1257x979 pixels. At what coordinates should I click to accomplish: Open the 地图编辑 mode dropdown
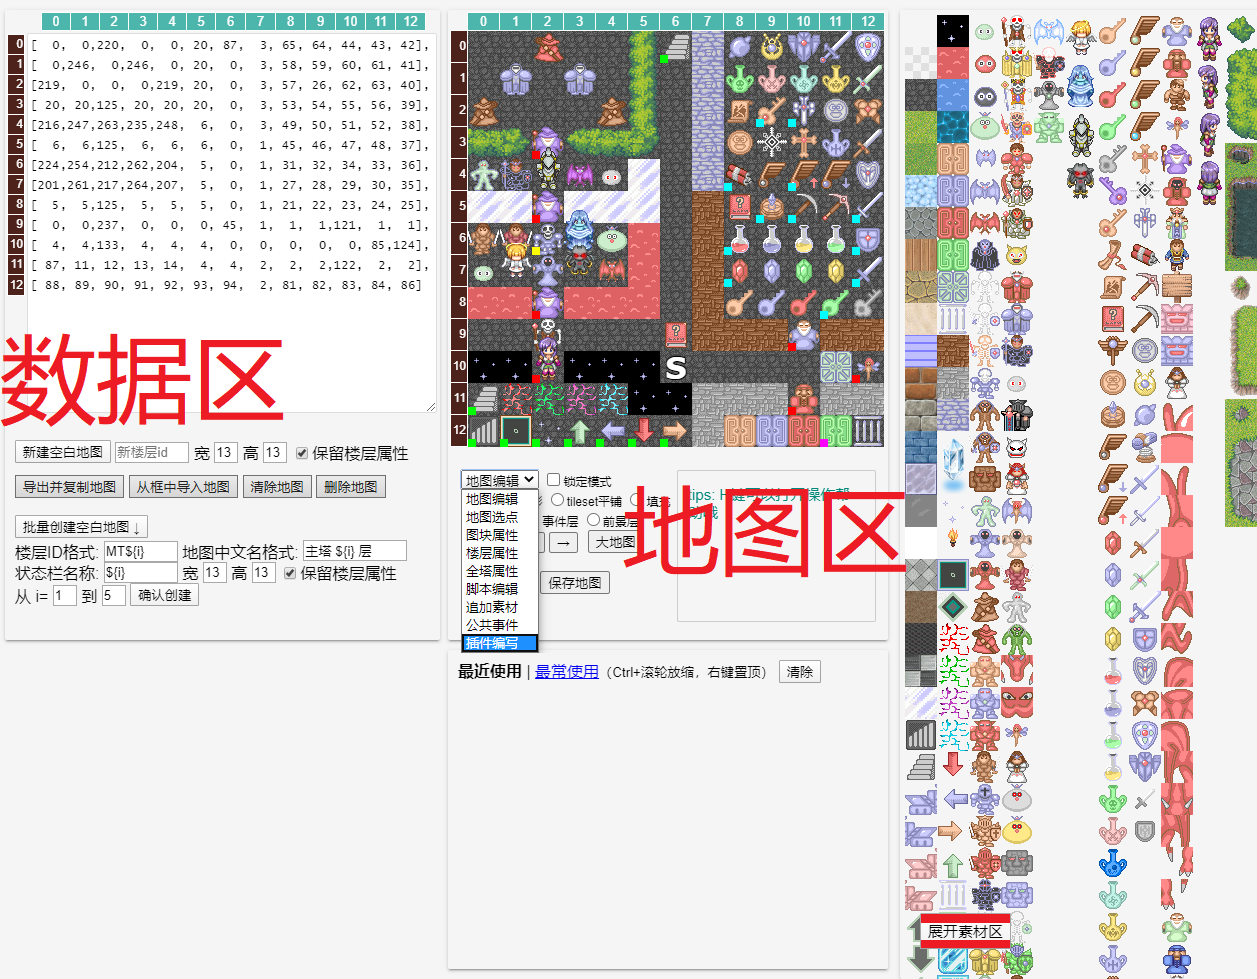tap(497, 479)
